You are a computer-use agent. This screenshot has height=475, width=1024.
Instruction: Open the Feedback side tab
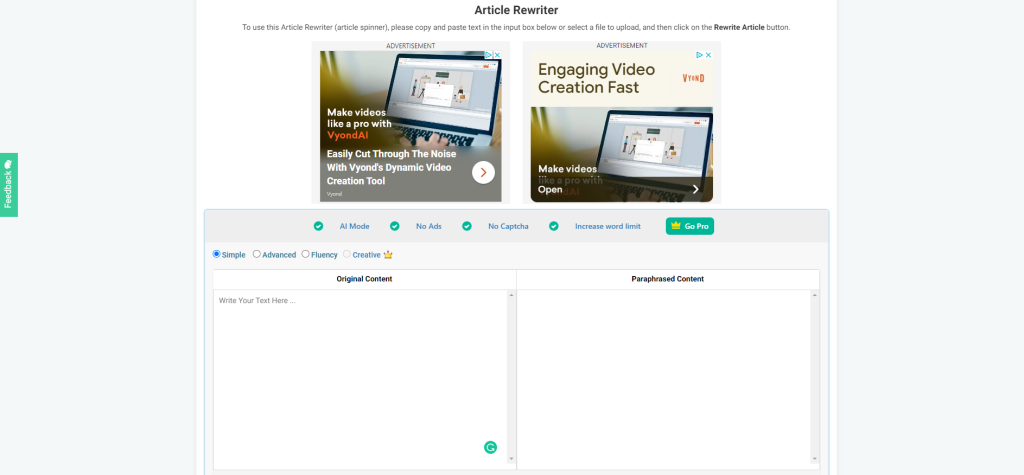[x=8, y=185]
